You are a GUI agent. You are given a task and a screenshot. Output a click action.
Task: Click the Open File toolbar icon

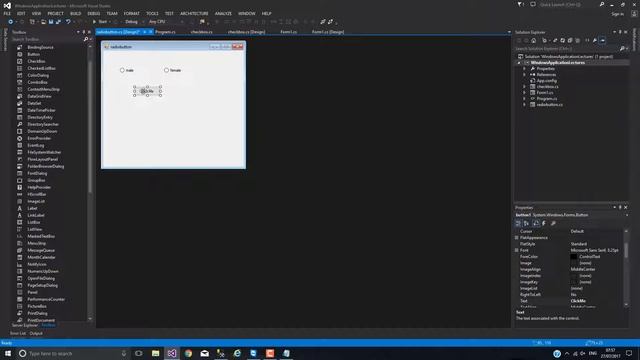click(x=43, y=22)
